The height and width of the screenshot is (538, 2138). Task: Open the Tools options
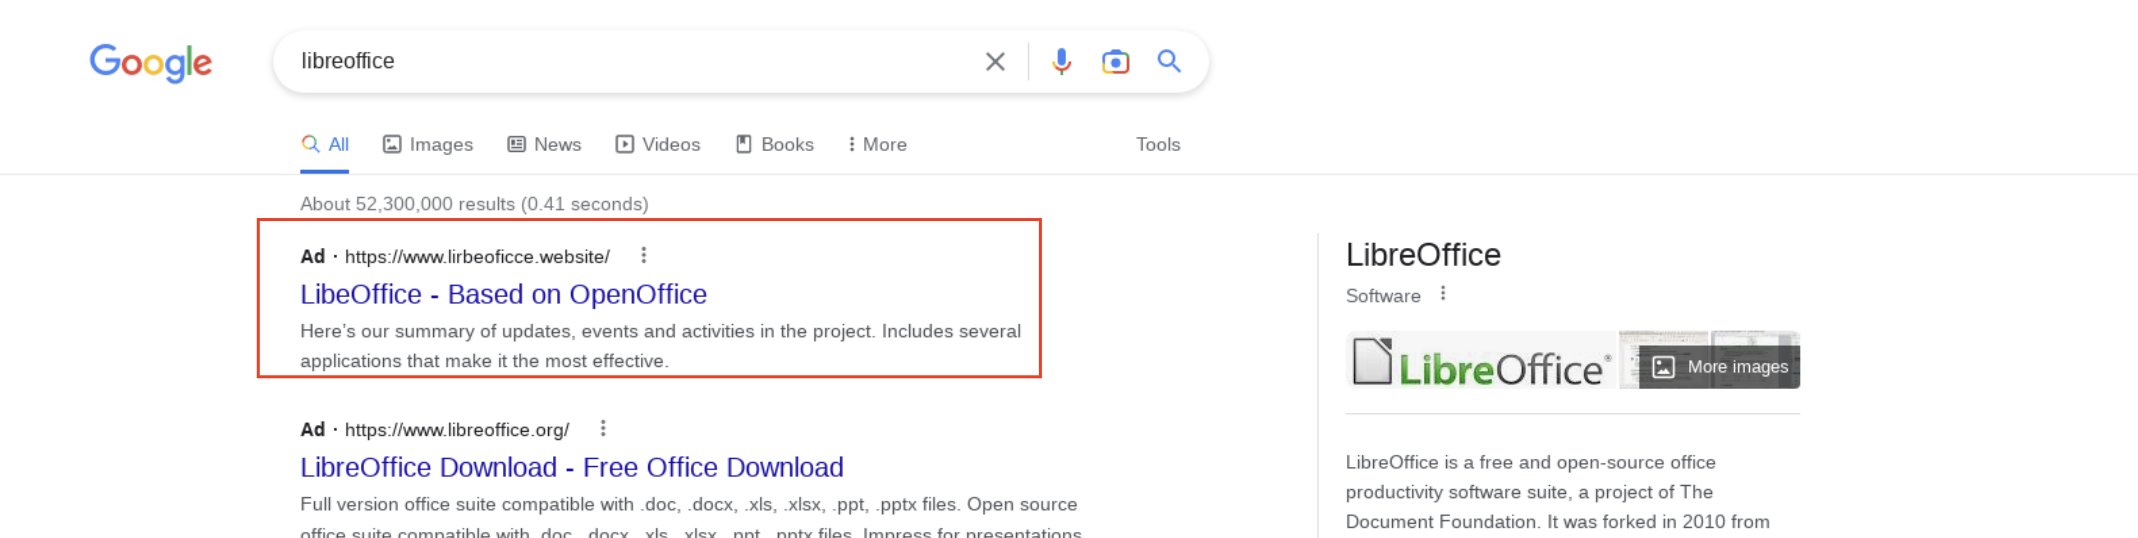[x=1158, y=144]
